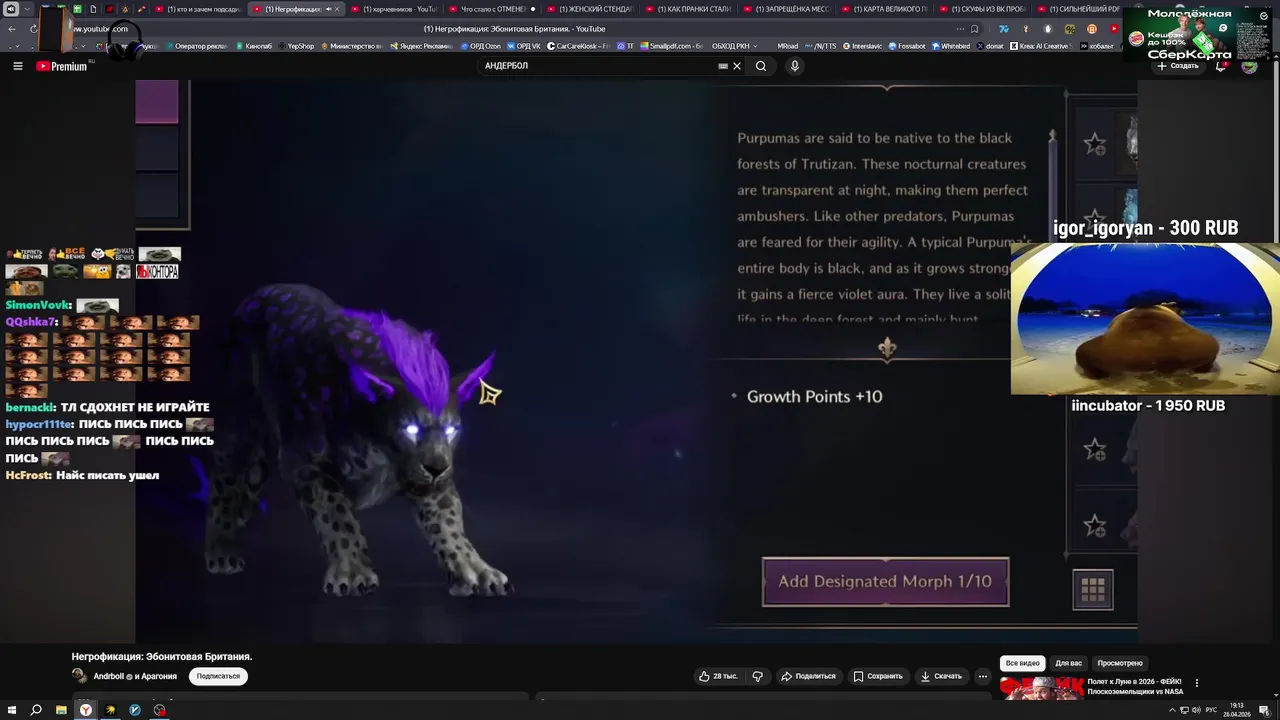Select the Для вас filter chip

tap(1069, 663)
